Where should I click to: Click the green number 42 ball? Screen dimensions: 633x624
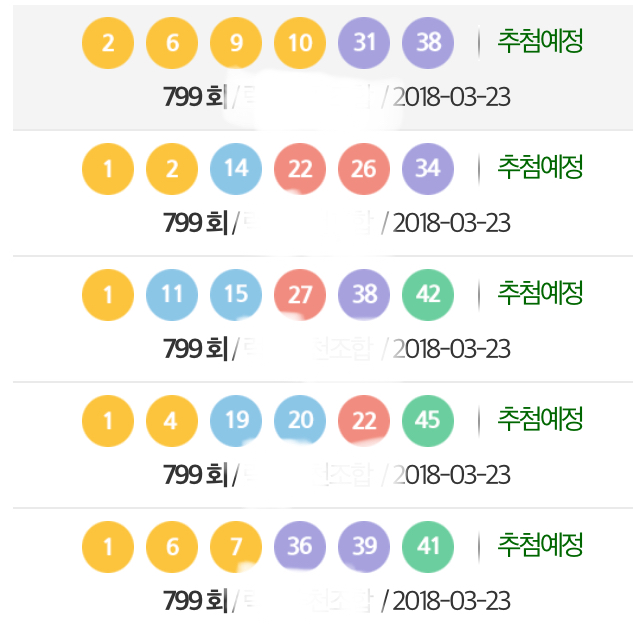point(428,294)
